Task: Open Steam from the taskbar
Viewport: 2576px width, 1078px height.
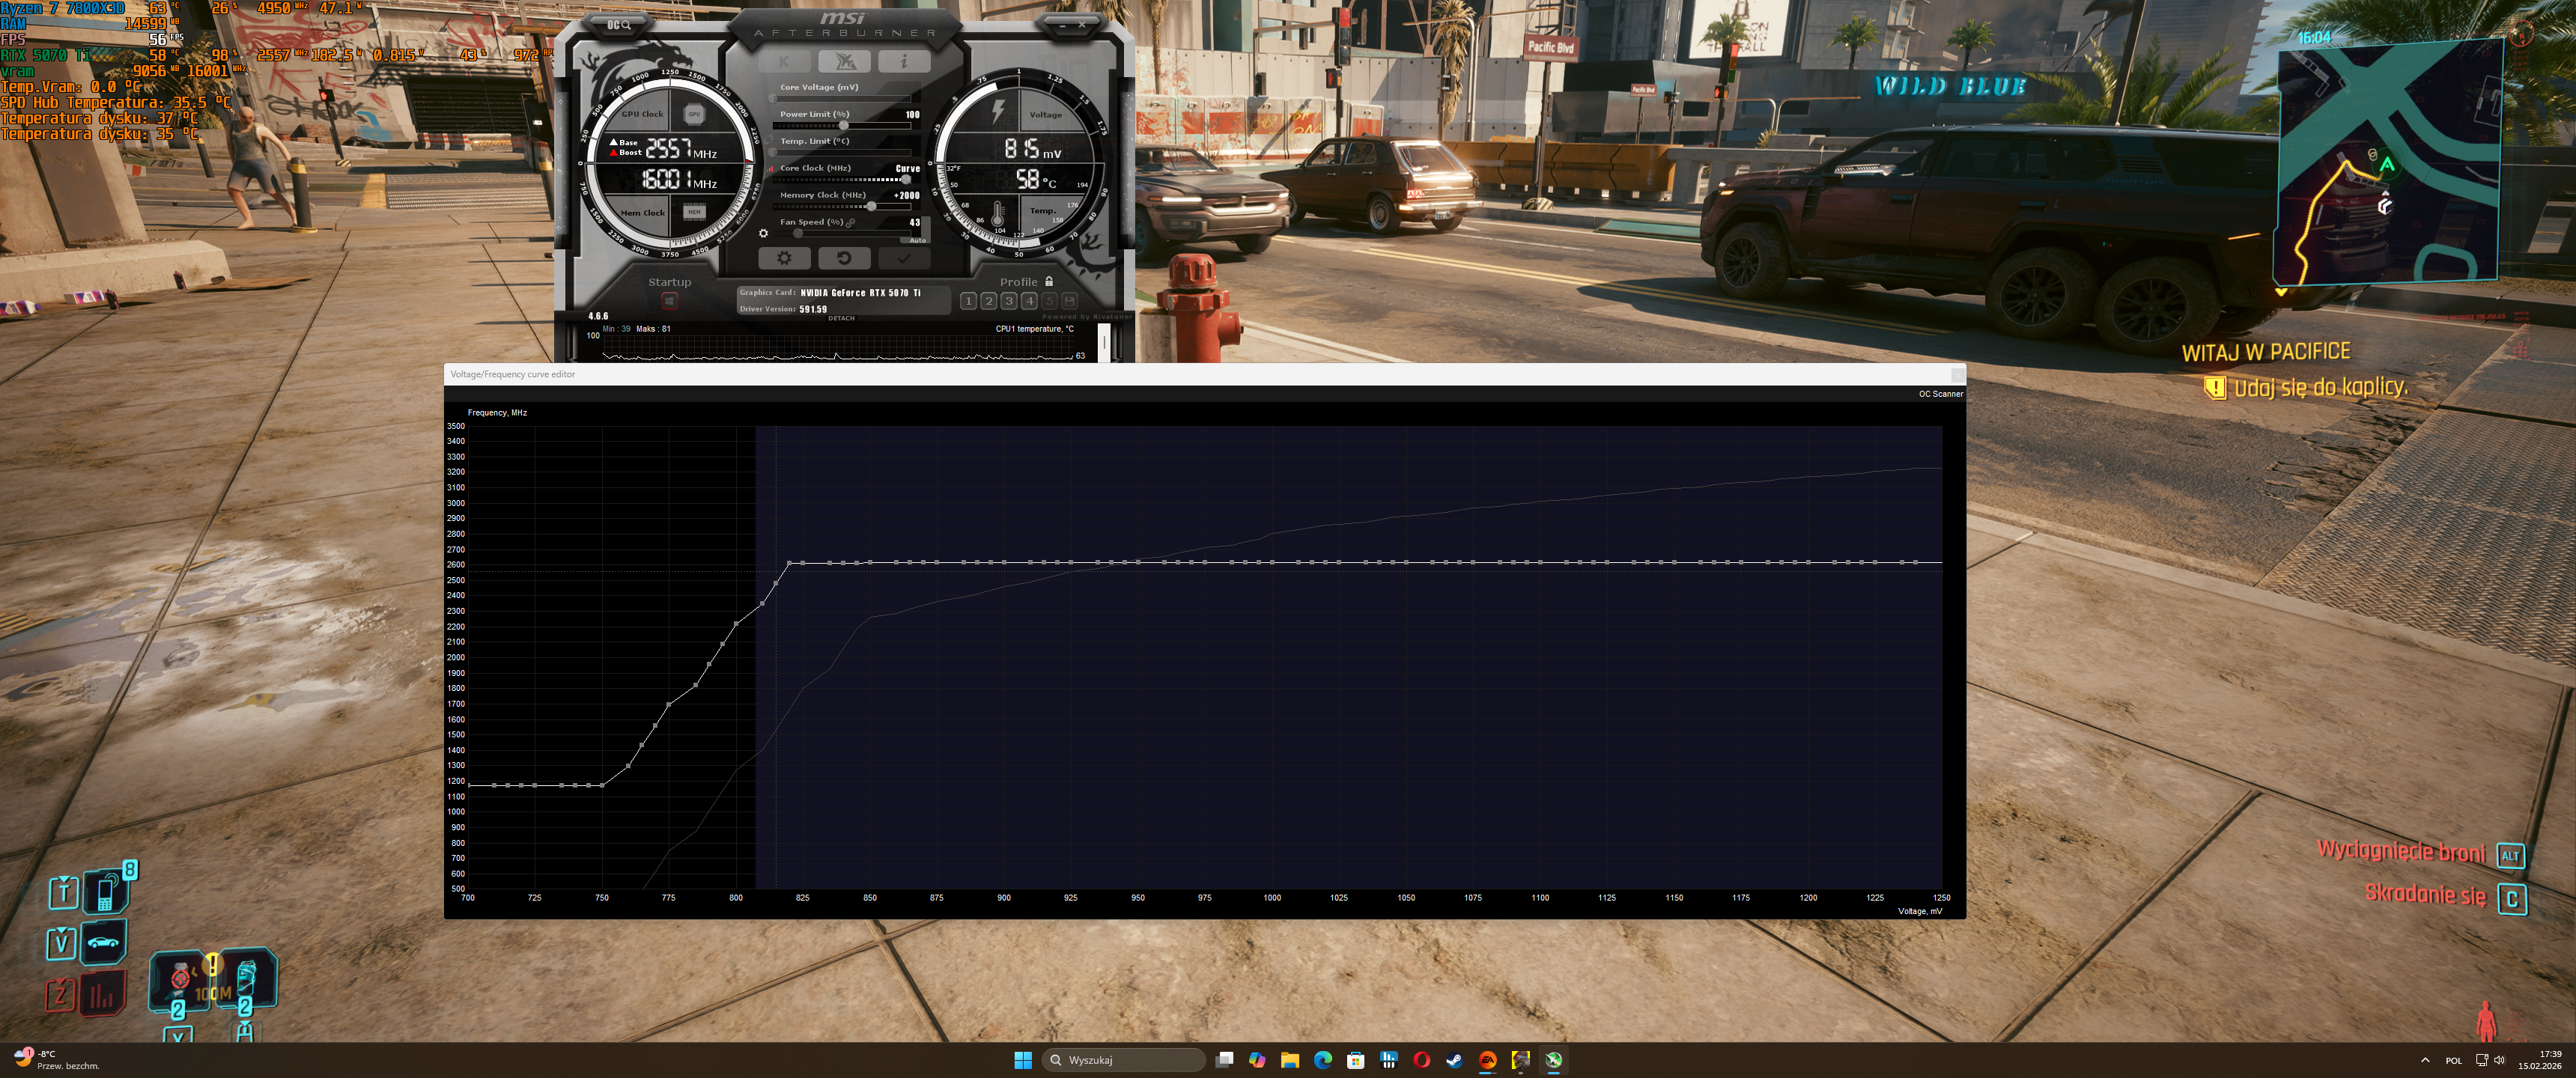Action: pyautogui.click(x=1454, y=1060)
